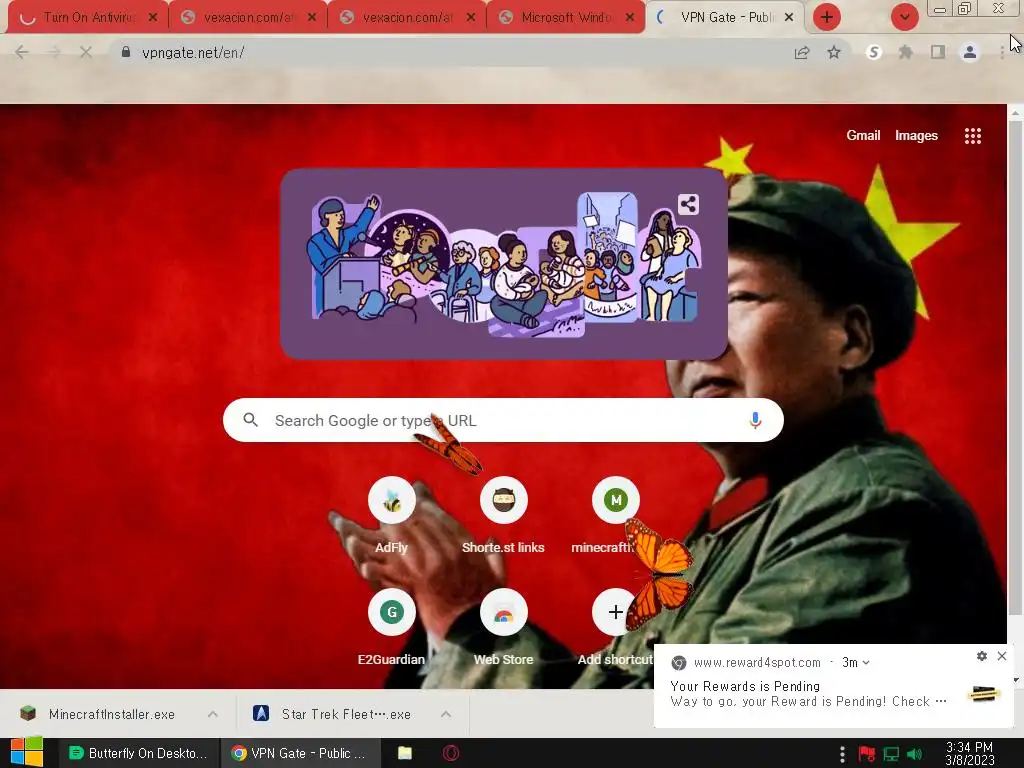This screenshot has height=768, width=1024.
Task: Close the Microsoft Windows tab
Action: point(630,18)
